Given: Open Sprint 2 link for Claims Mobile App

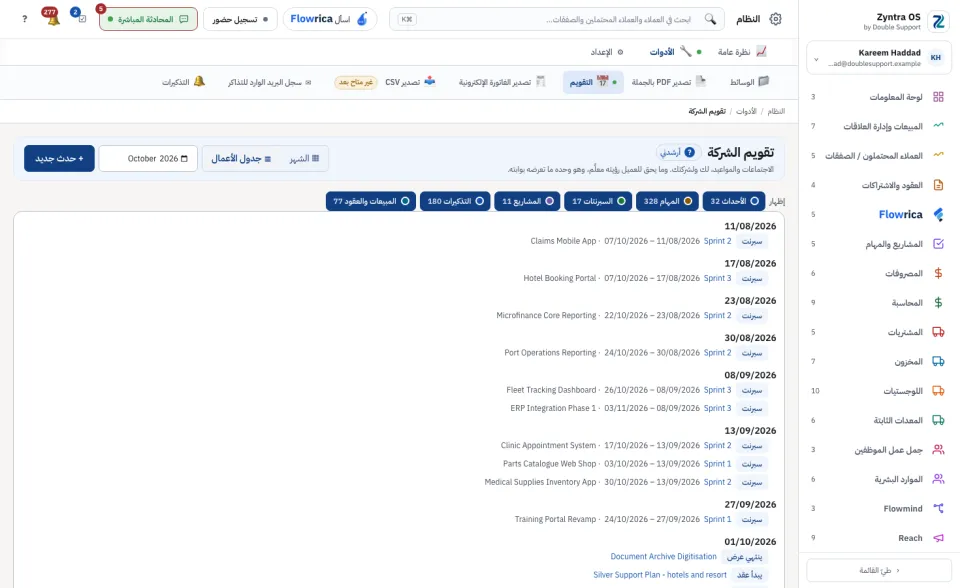Looking at the screenshot, I should (718, 241).
